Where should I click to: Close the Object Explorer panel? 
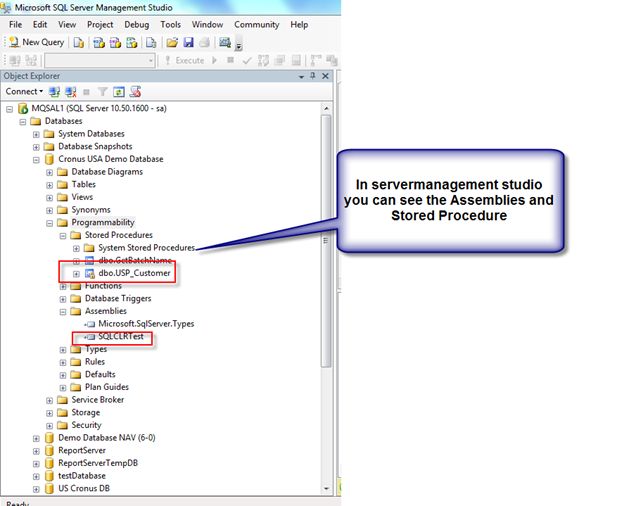[x=325, y=76]
